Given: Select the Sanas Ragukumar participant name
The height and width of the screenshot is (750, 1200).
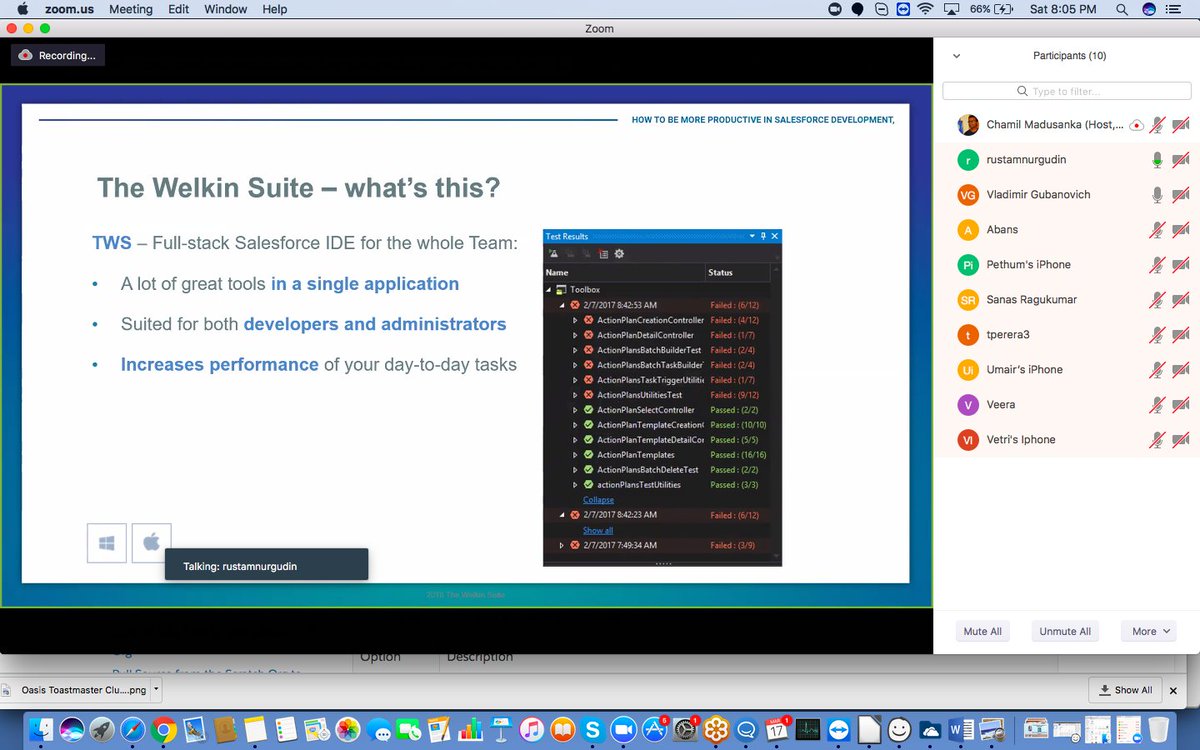Looking at the screenshot, I should (x=1032, y=300).
